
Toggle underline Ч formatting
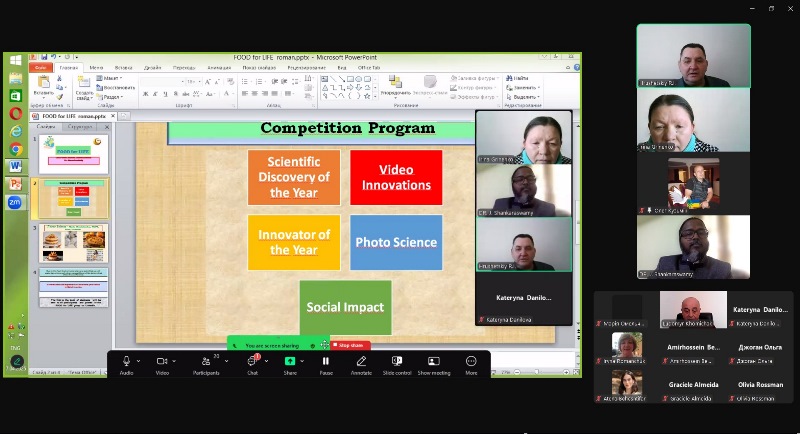point(165,94)
